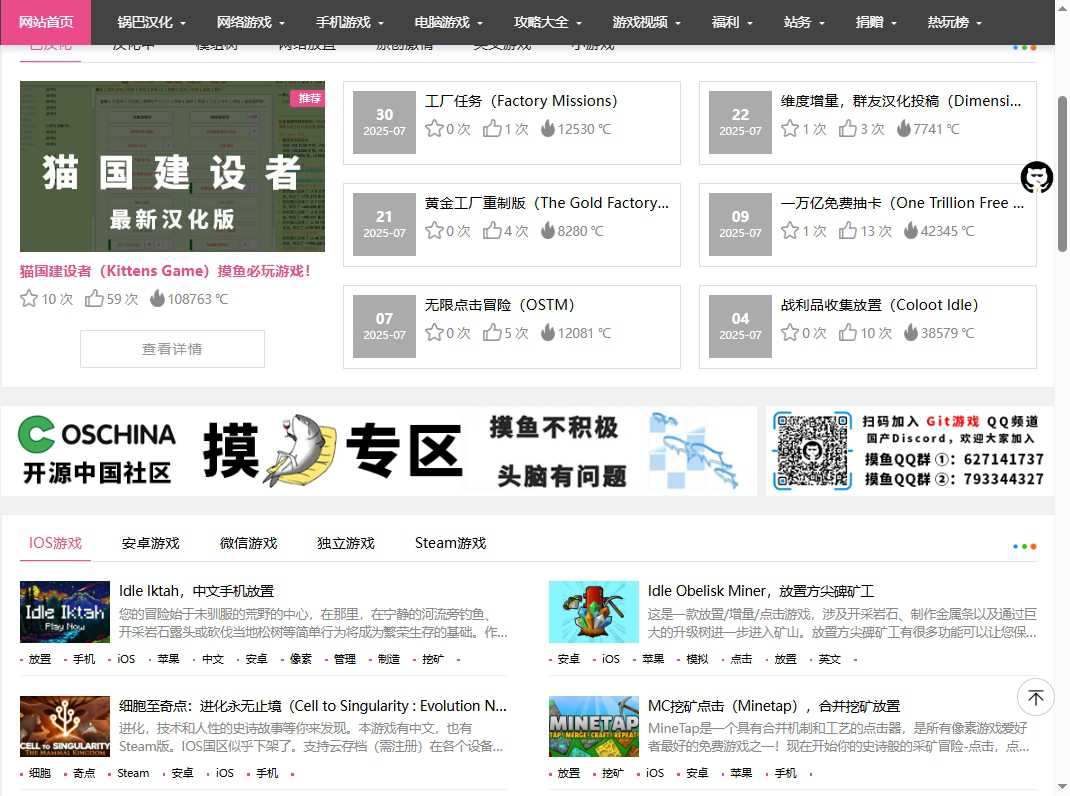This screenshot has width=1070, height=796.
Task: Click the 网站首页 menu item
Action: coord(46,21)
